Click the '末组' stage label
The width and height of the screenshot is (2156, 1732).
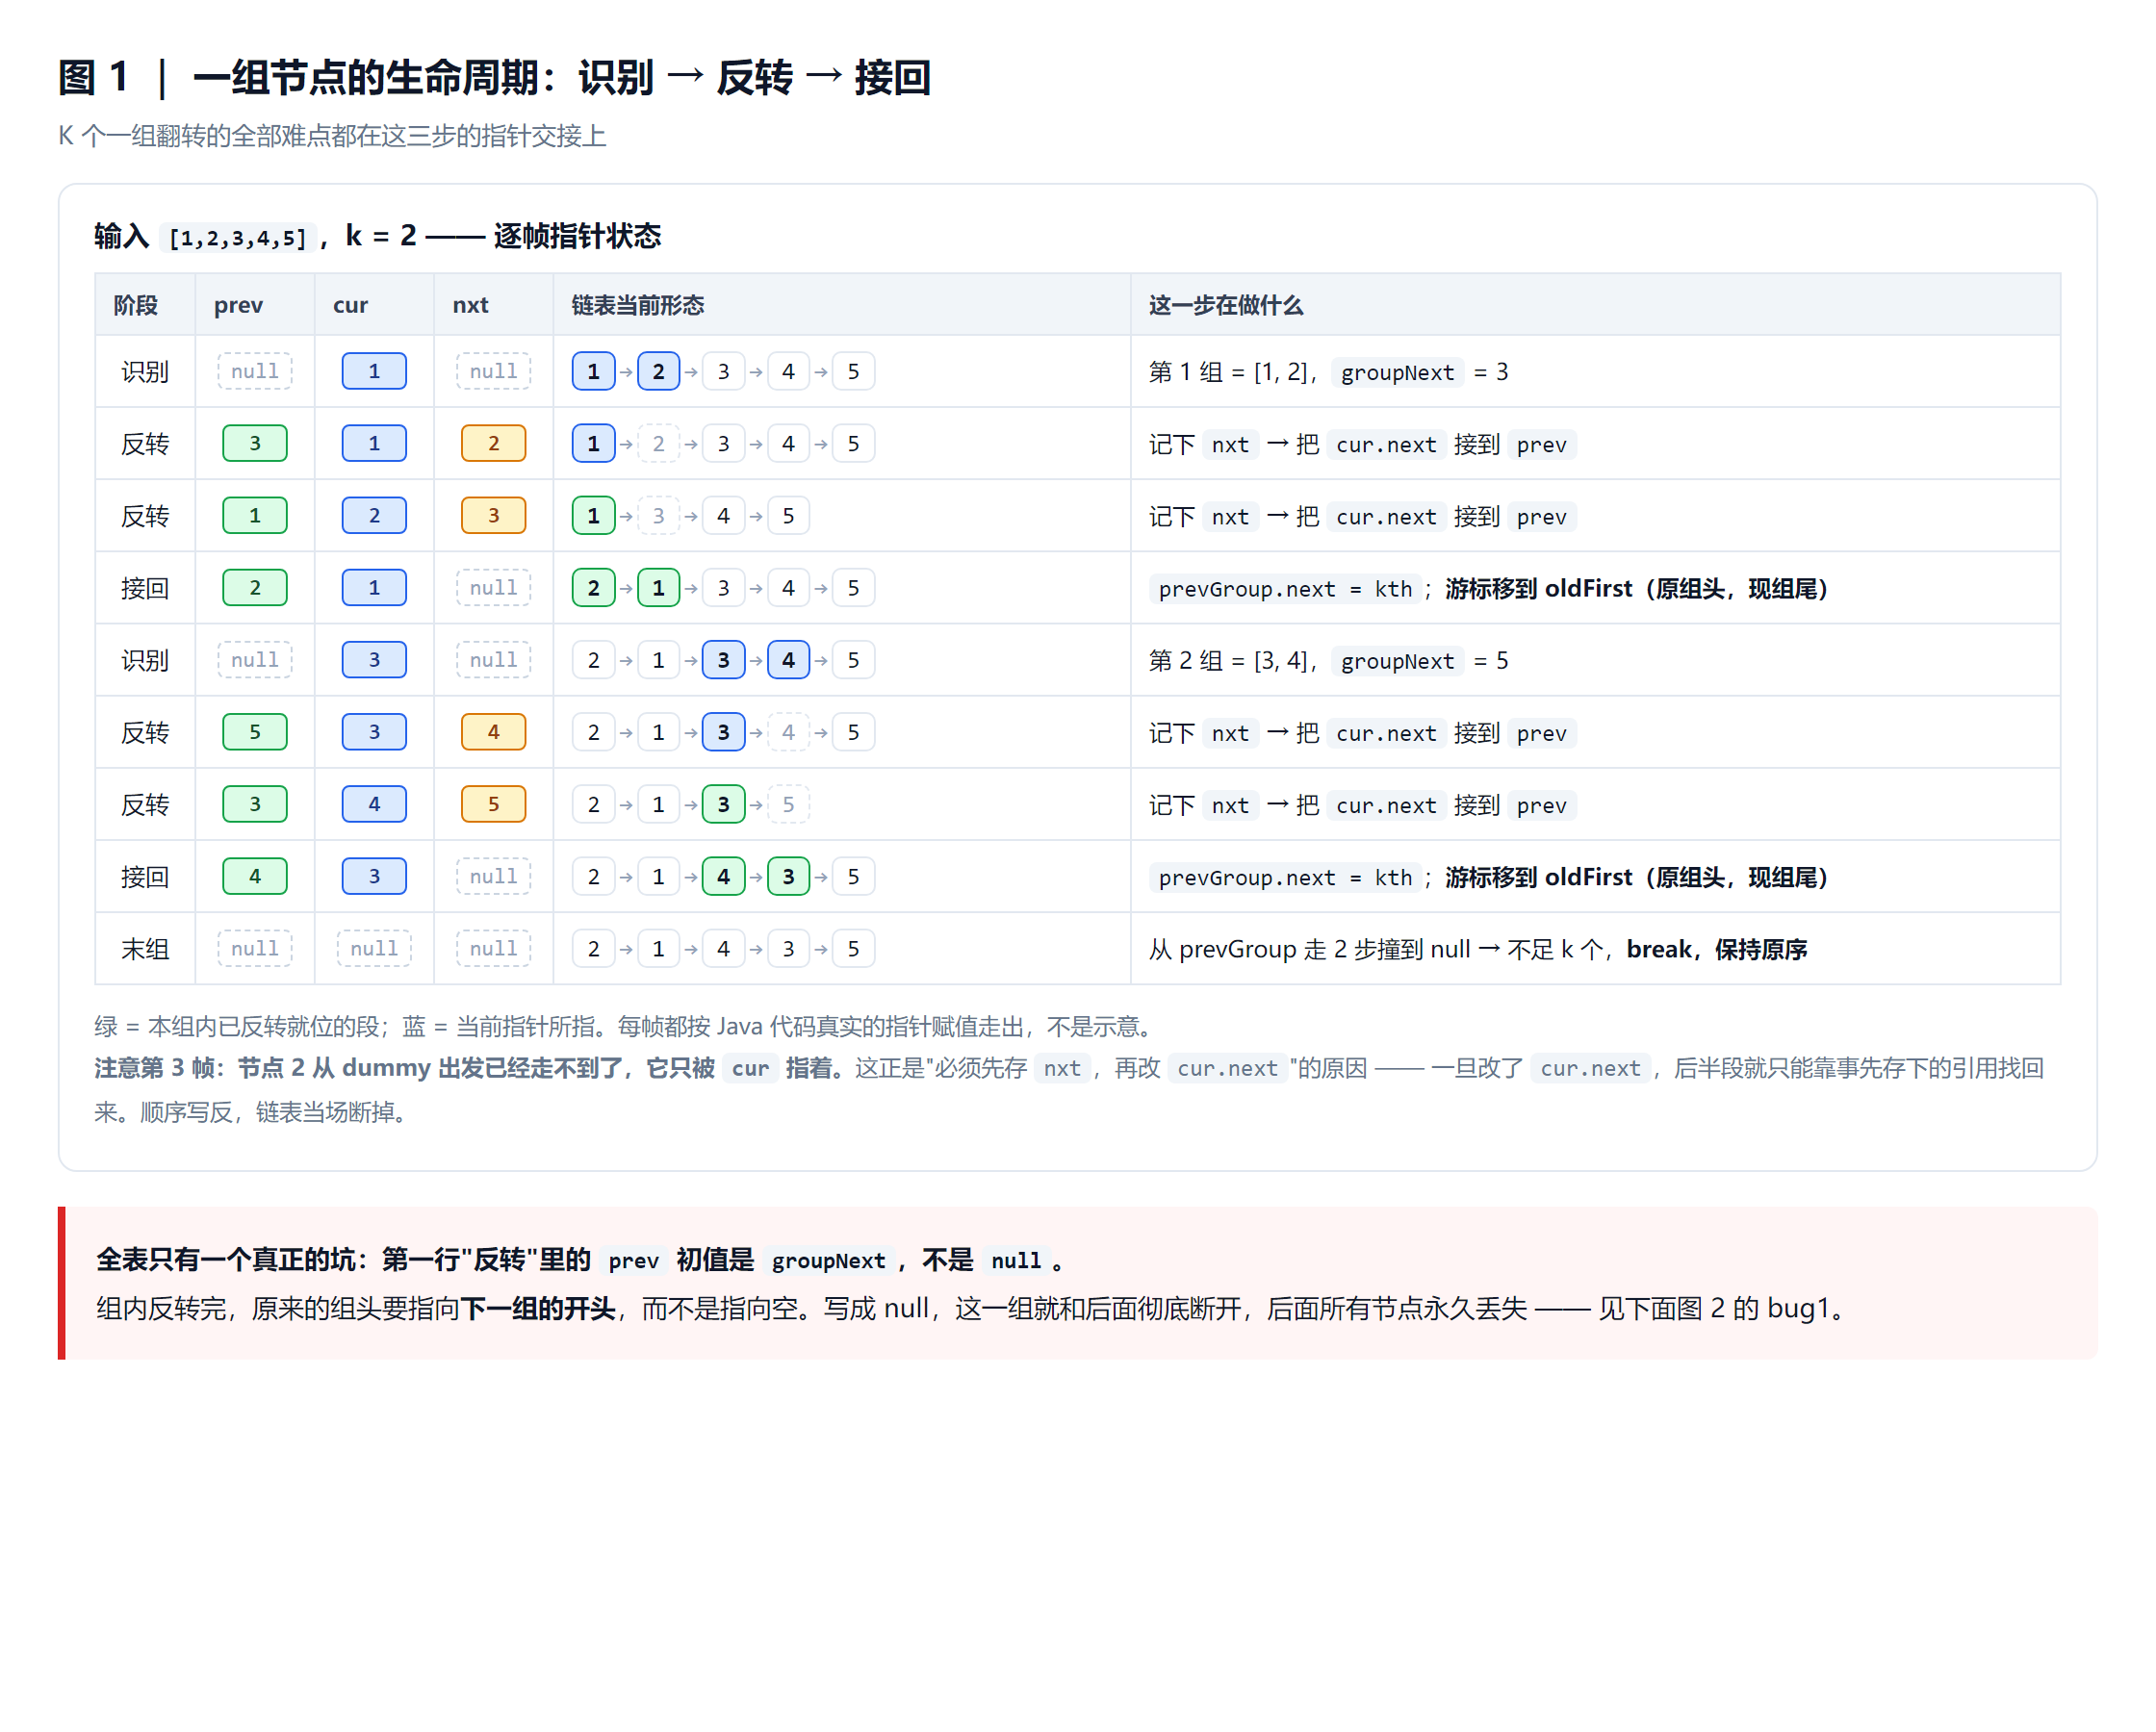tap(145, 949)
